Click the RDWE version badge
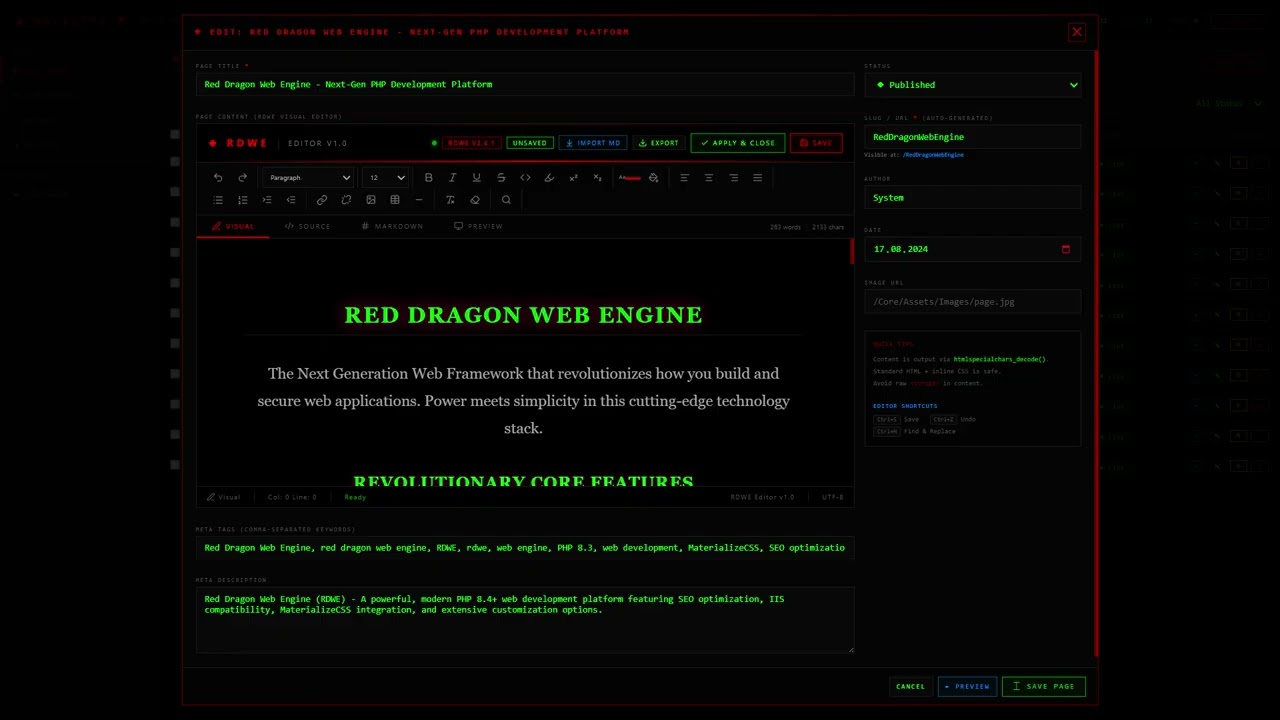 click(471, 143)
